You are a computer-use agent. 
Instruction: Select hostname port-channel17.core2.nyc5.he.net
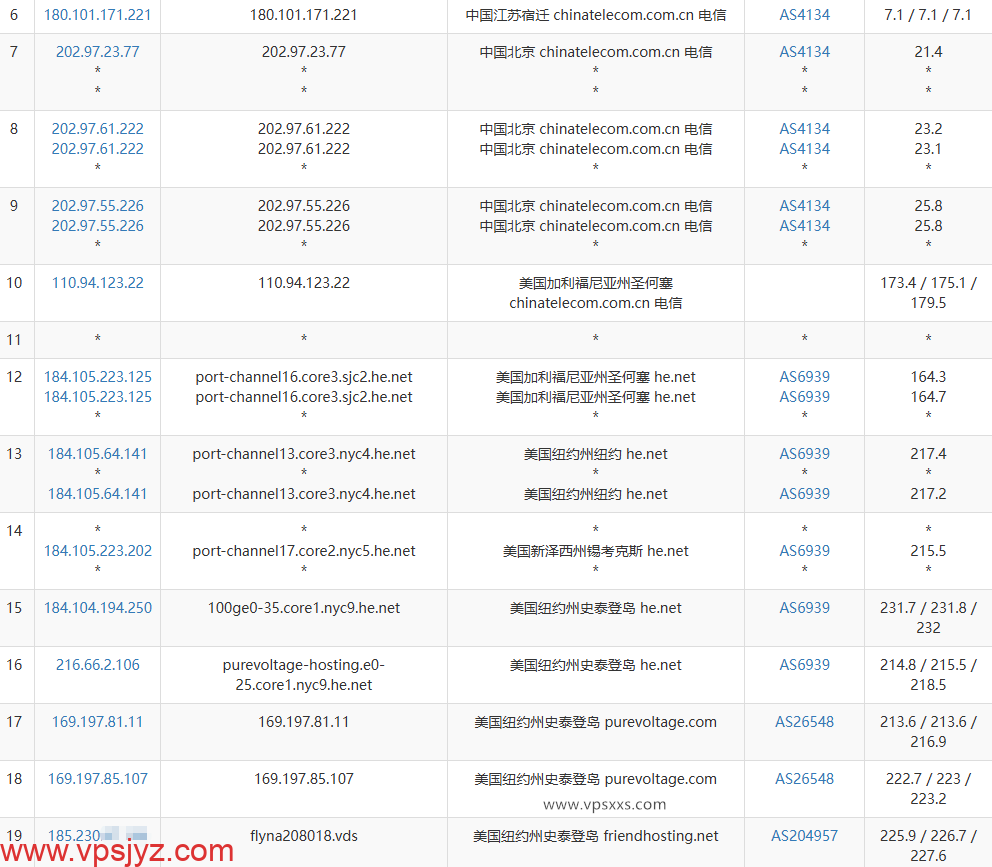click(304, 551)
